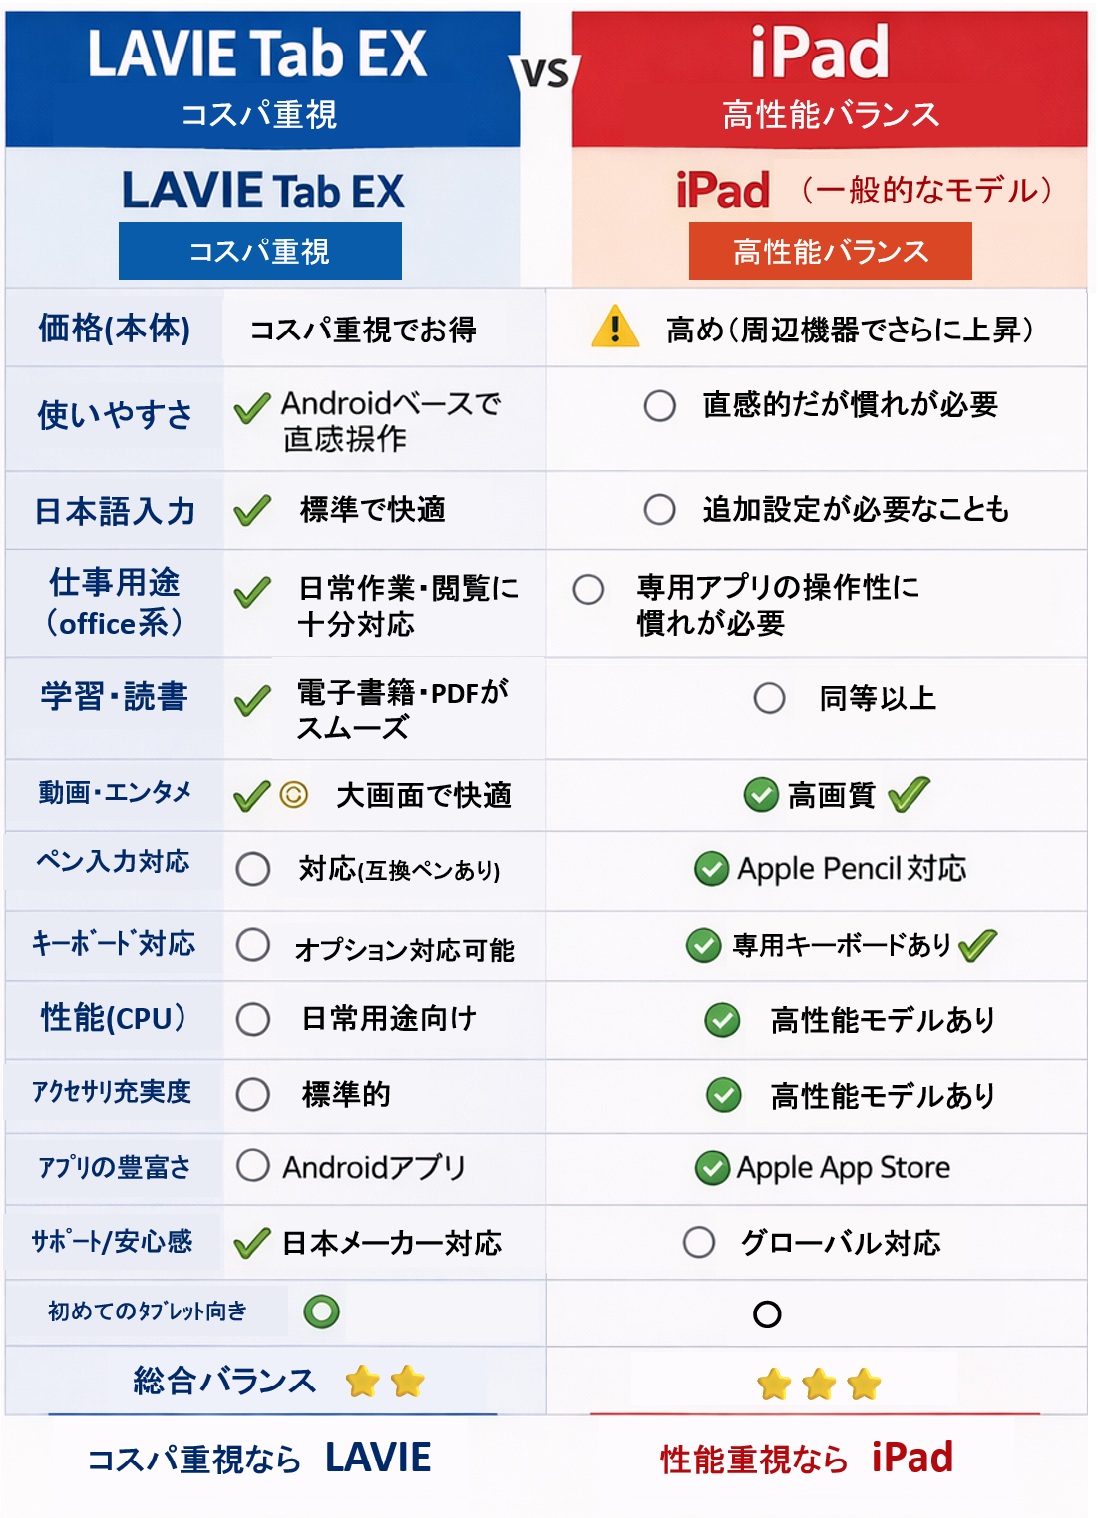Click green check badge beside Apple Pencil対応
This screenshot has width=1098, height=1518.
pyautogui.click(x=711, y=869)
